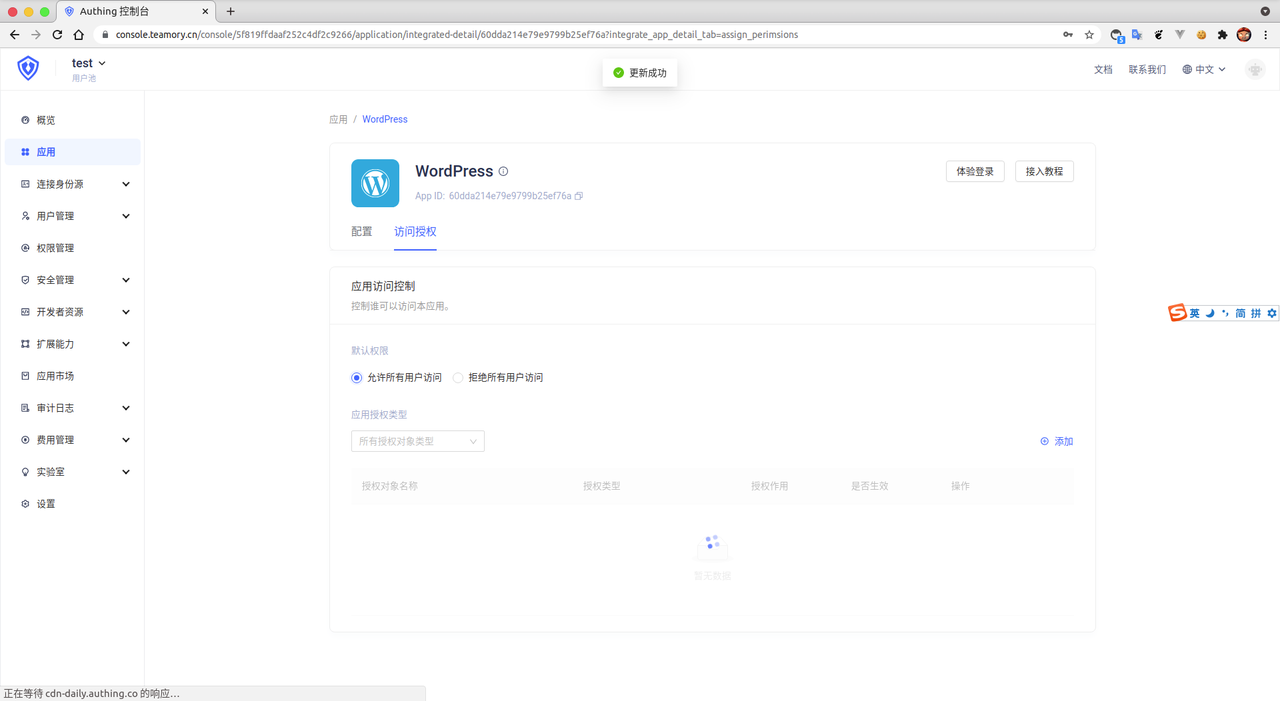Click the WordPress app logo
Image resolution: width=1280 pixels, height=701 pixels.
[375, 183]
